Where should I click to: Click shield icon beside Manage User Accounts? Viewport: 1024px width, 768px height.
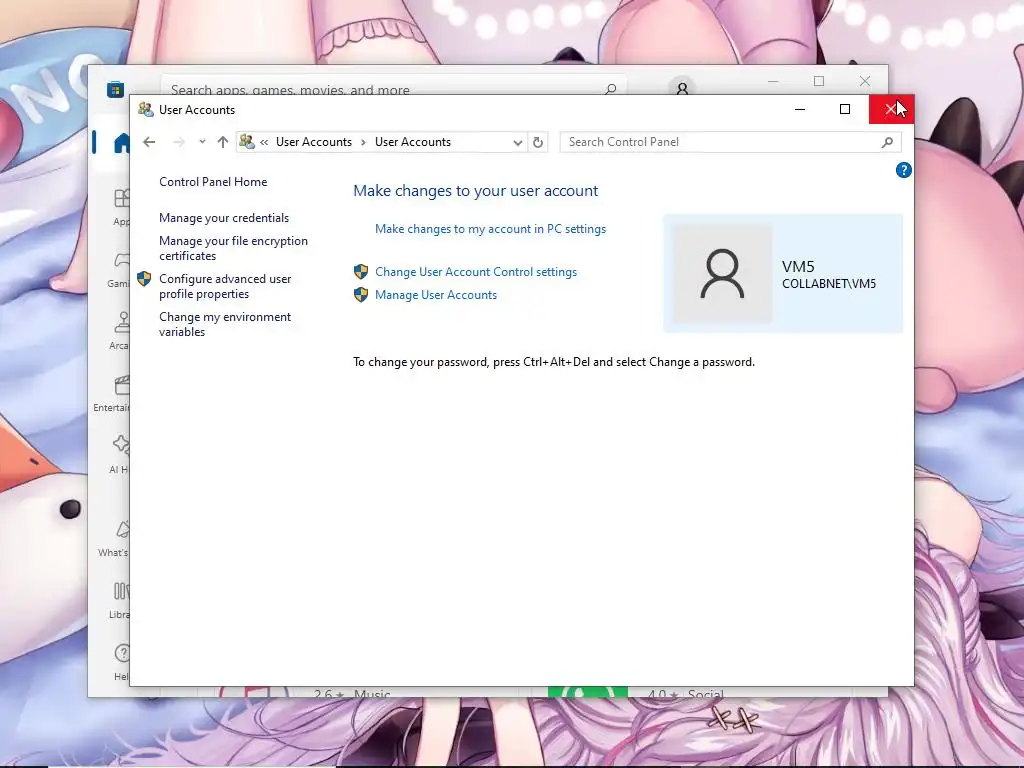coord(361,295)
